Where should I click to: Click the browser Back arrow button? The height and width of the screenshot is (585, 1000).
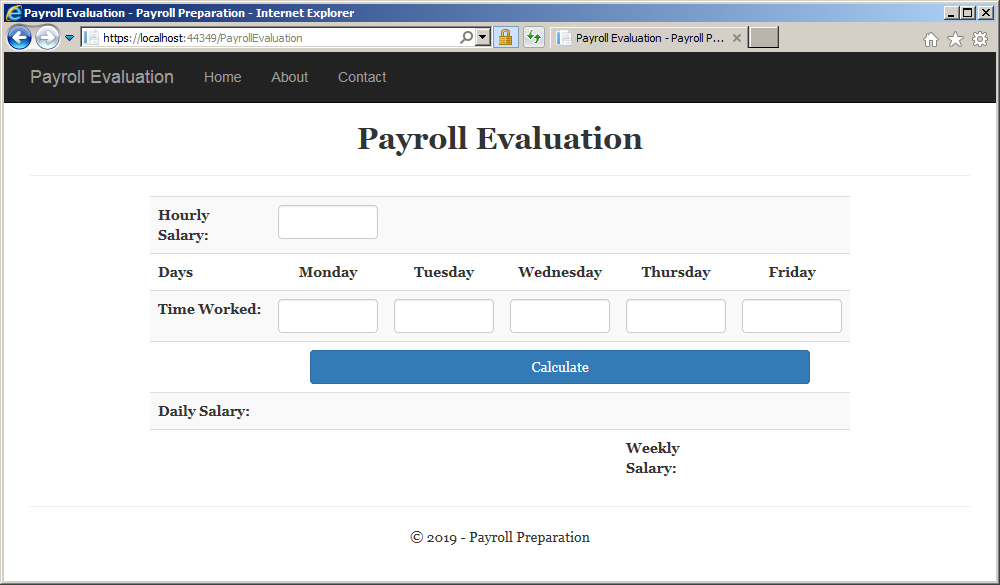[x=19, y=38]
